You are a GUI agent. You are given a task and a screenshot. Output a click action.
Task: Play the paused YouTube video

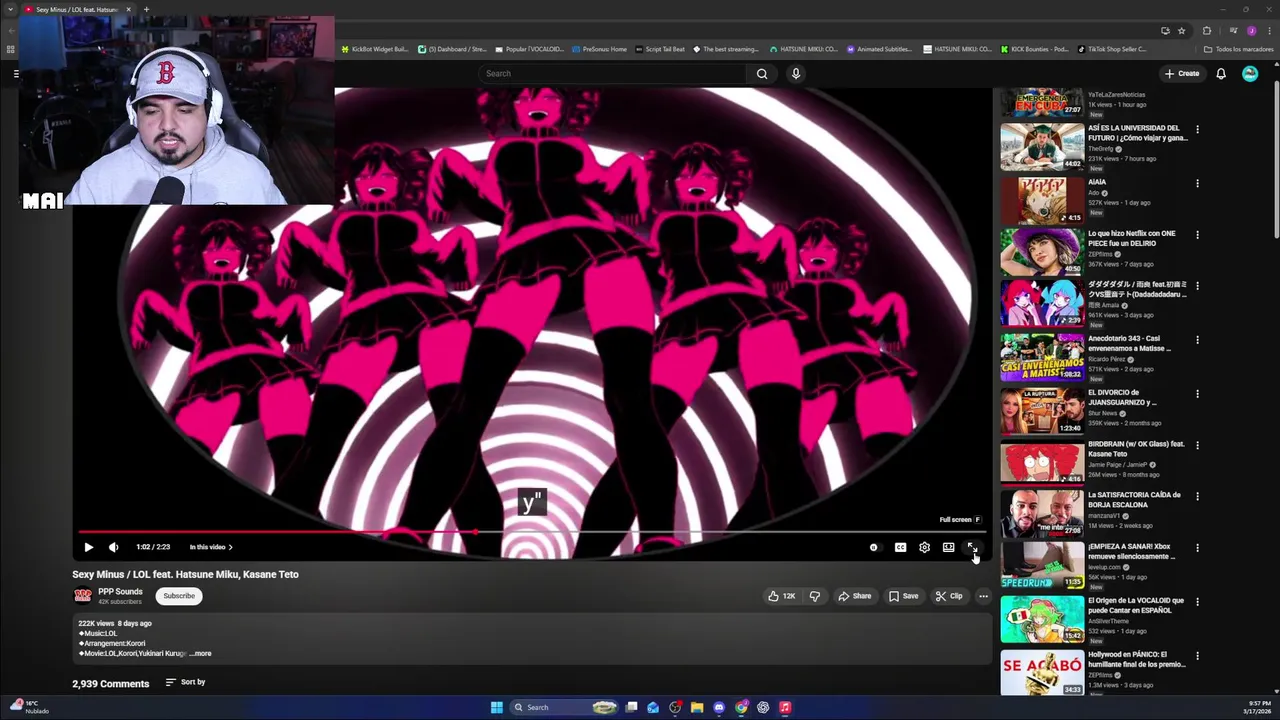tap(88, 547)
